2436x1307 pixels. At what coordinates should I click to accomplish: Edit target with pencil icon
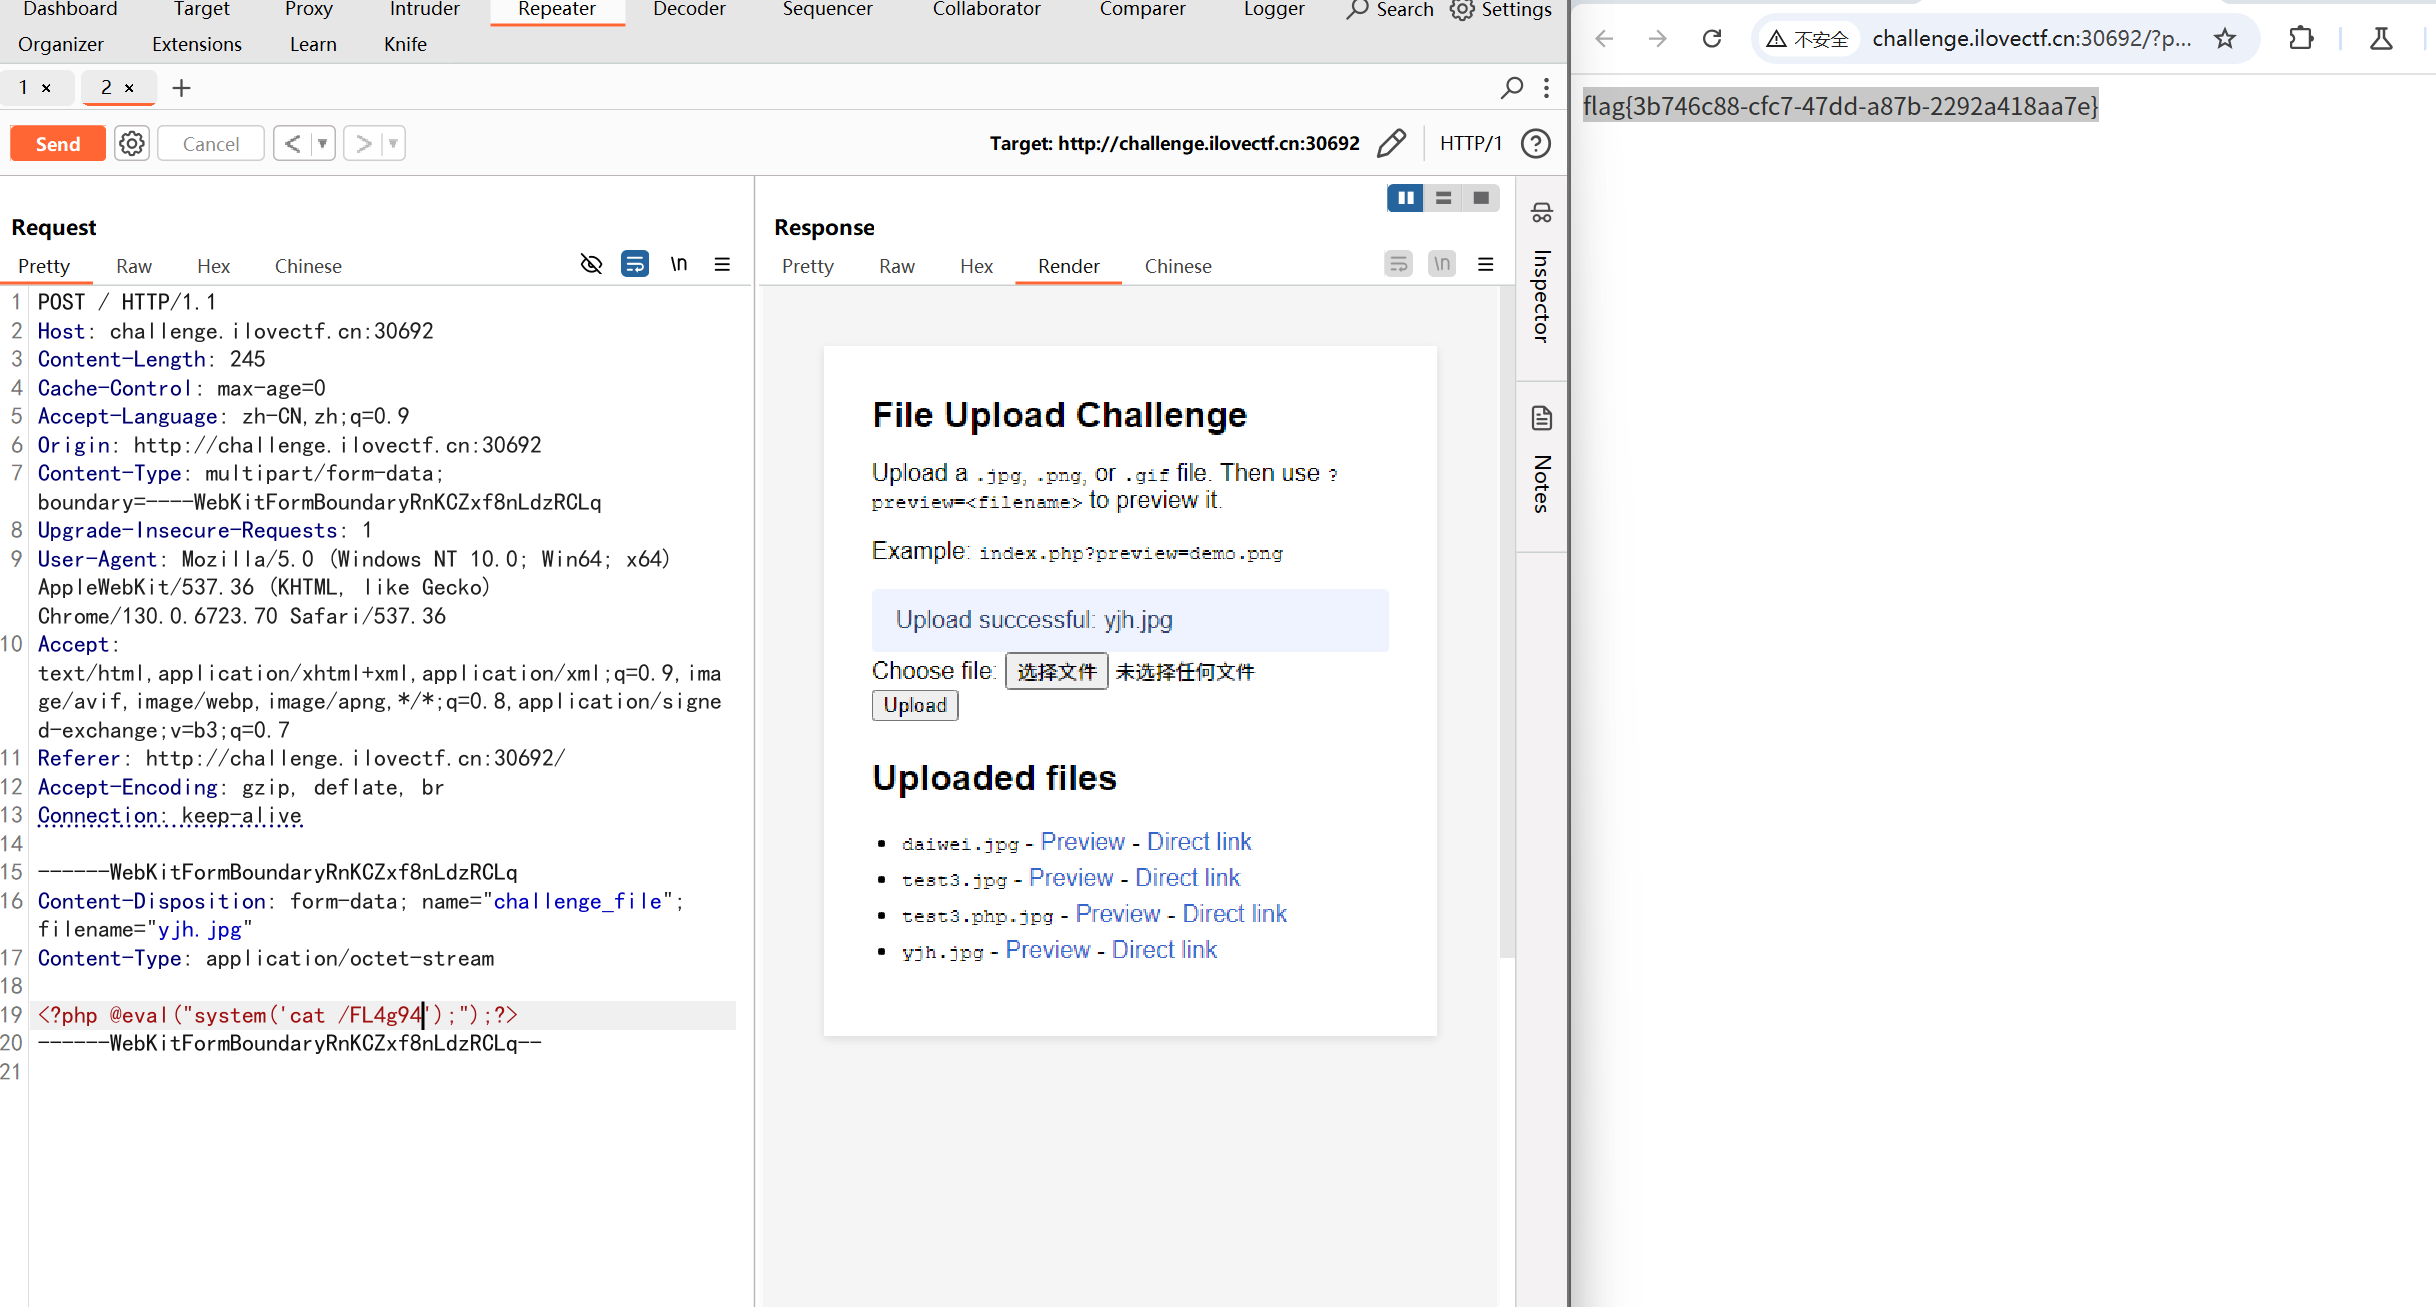(1391, 144)
